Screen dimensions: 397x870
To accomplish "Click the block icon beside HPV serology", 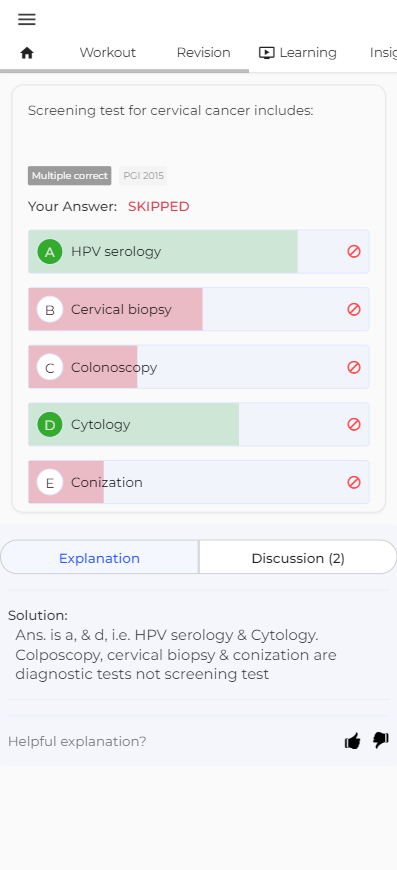I will coord(354,251).
